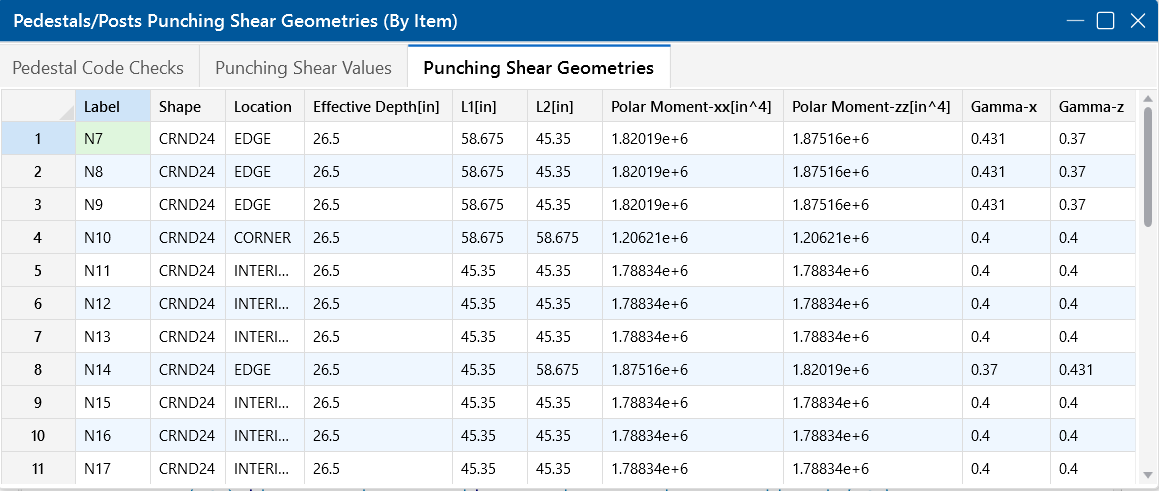Click the Label column header
The width and height of the screenshot is (1159, 491).
pyautogui.click(x=112, y=107)
